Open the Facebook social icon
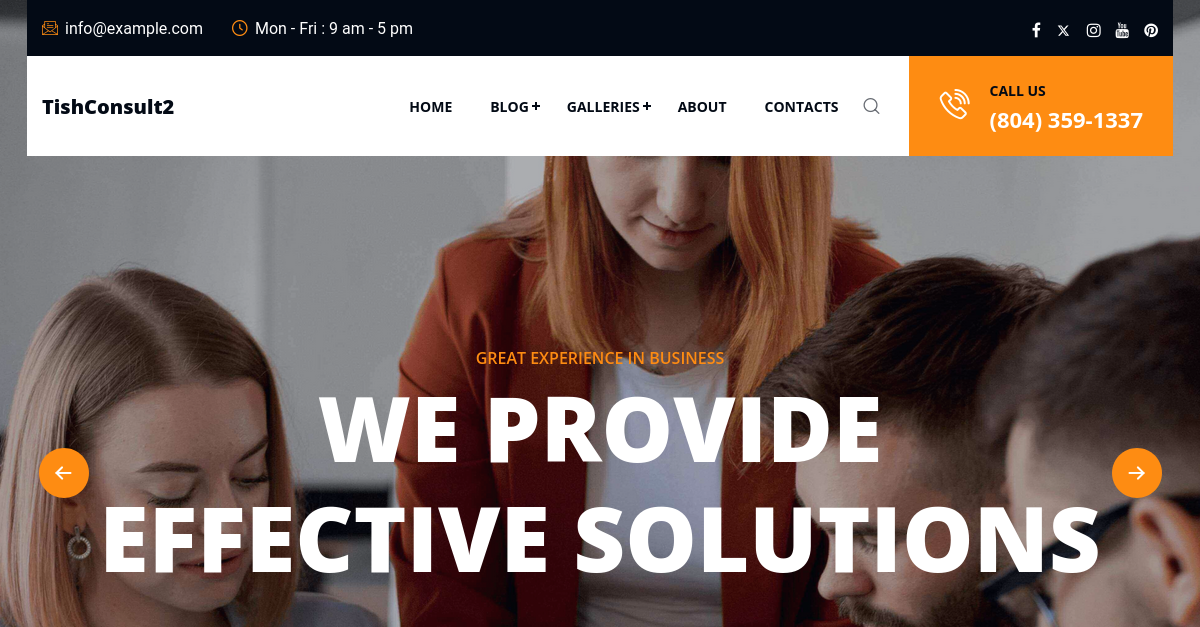 [x=1036, y=30]
